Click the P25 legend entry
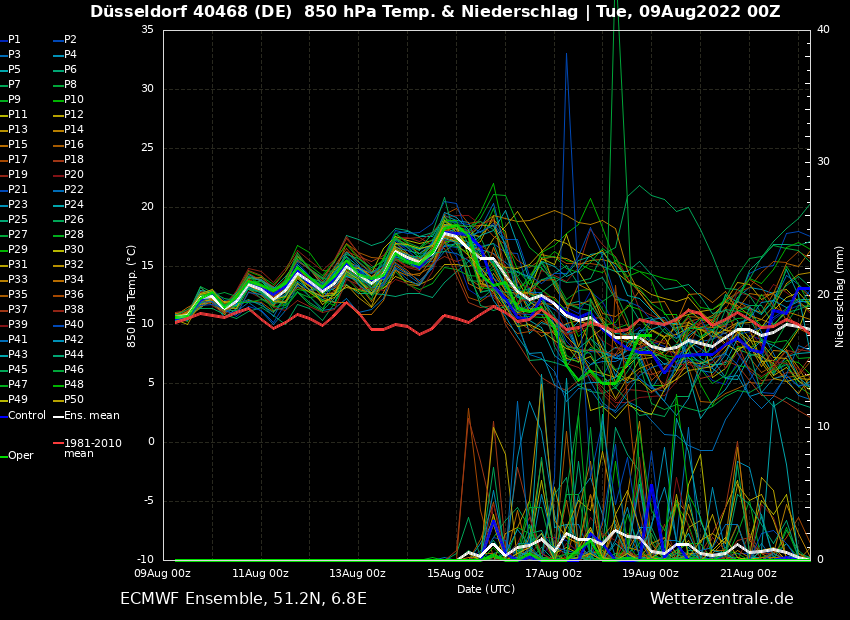850x620 pixels. pos(18,220)
